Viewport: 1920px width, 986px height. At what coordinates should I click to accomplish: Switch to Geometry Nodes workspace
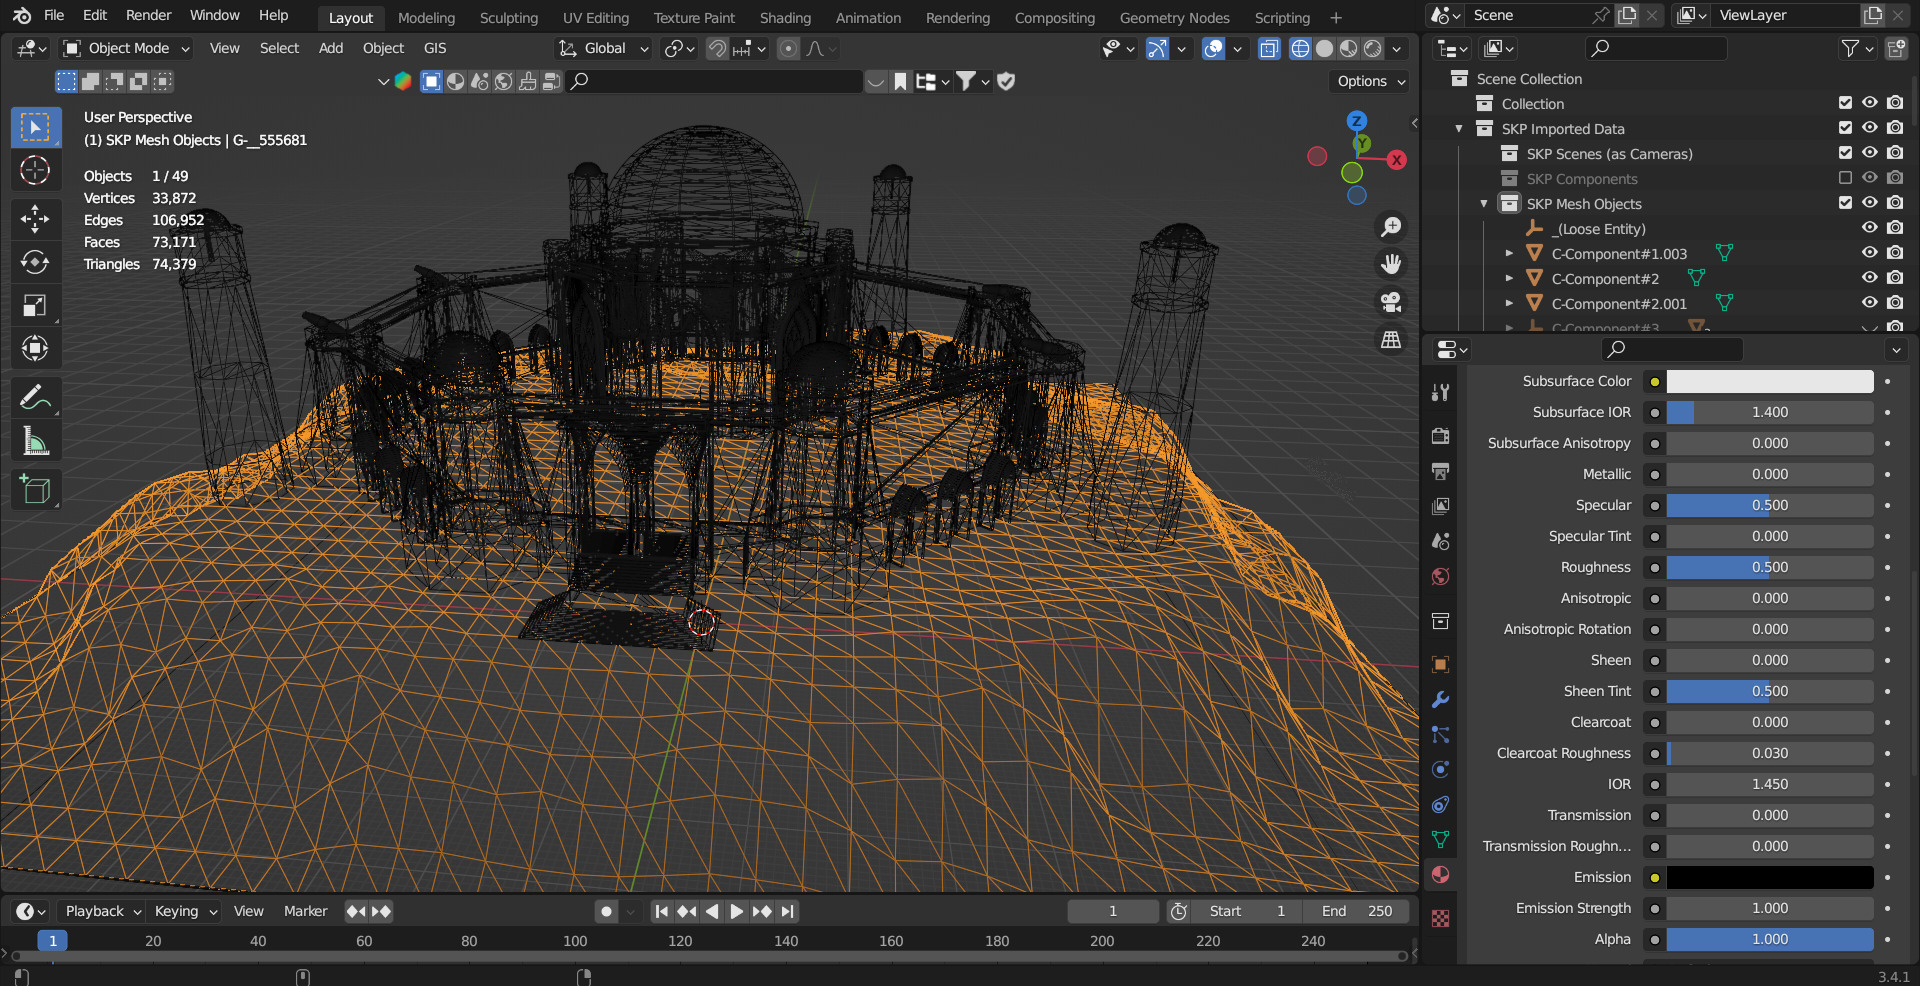(1174, 18)
